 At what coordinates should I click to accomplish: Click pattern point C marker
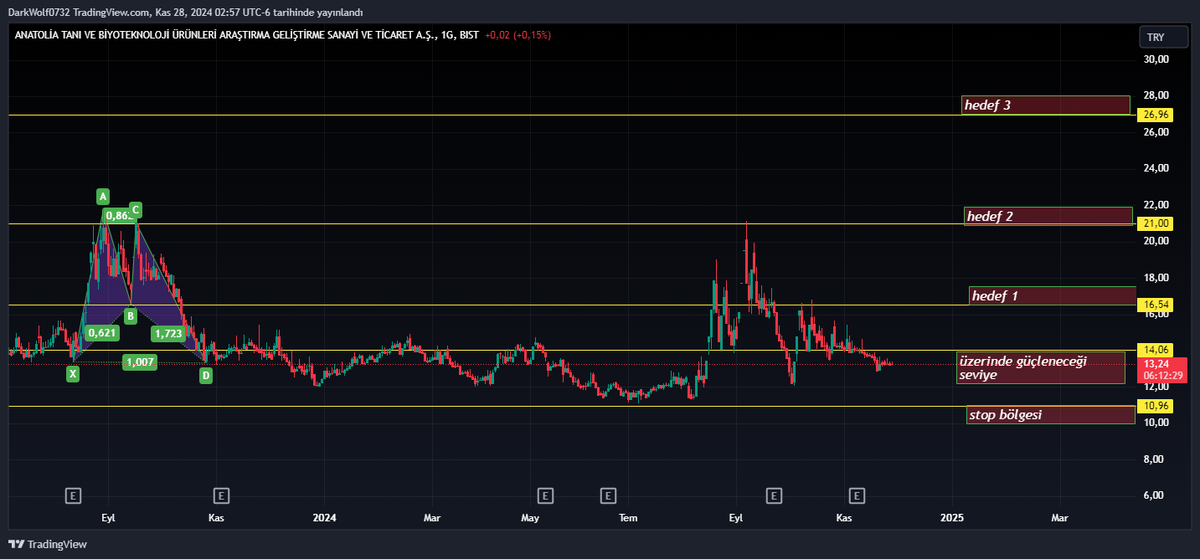coord(135,210)
